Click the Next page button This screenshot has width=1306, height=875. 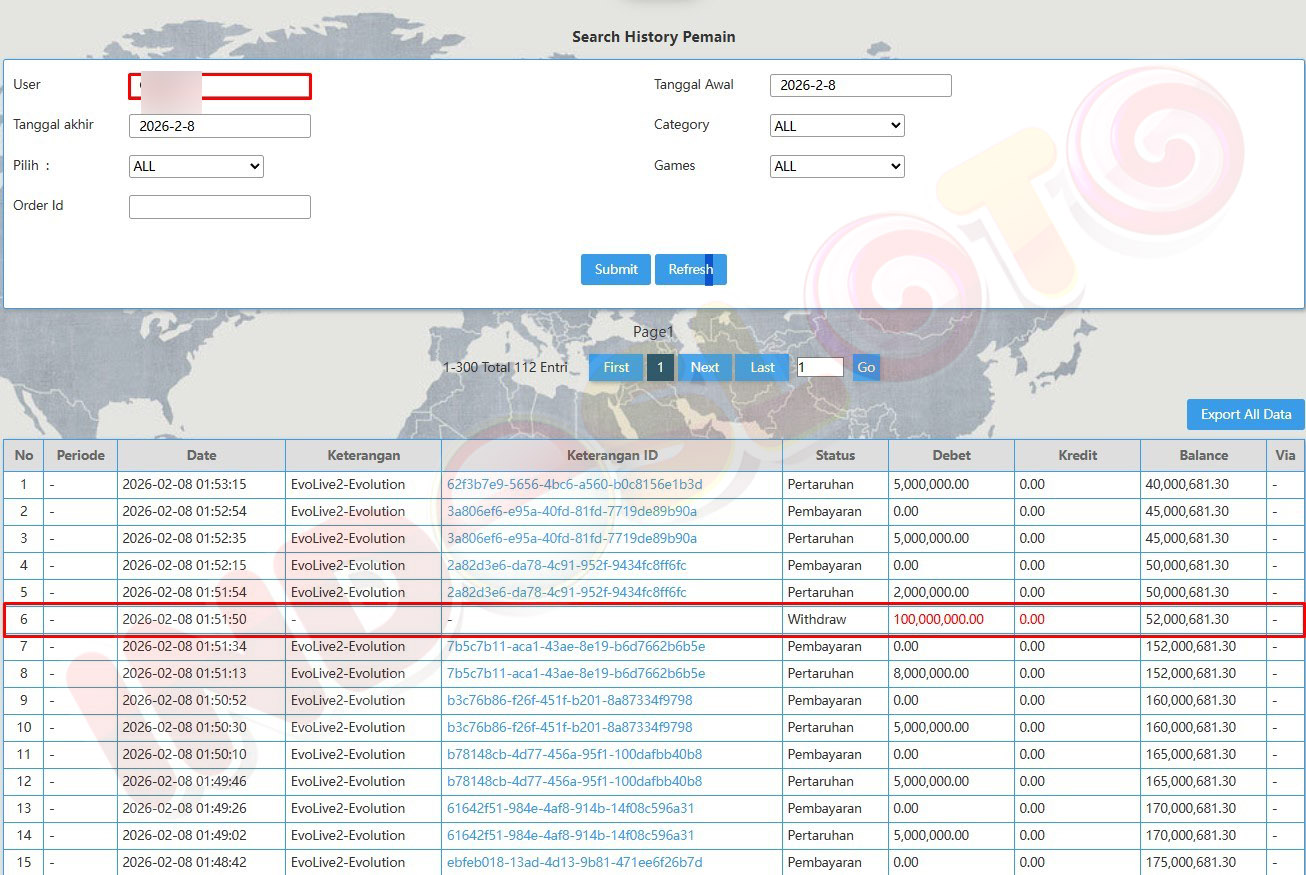704,367
